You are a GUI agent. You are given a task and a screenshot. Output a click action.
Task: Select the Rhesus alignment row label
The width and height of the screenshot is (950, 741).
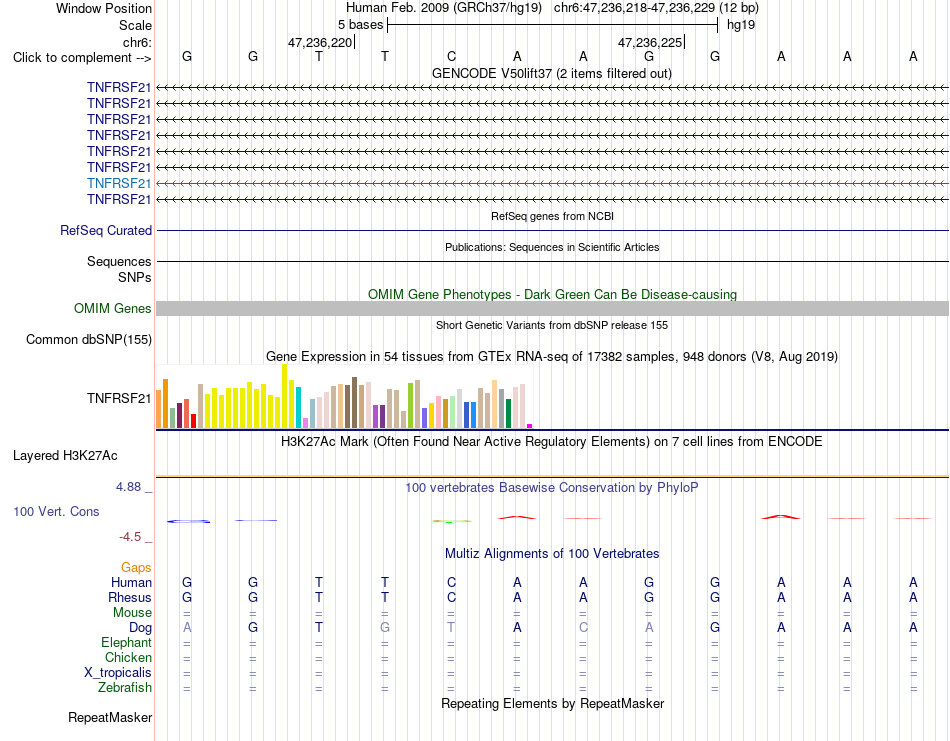tap(130, 597)
